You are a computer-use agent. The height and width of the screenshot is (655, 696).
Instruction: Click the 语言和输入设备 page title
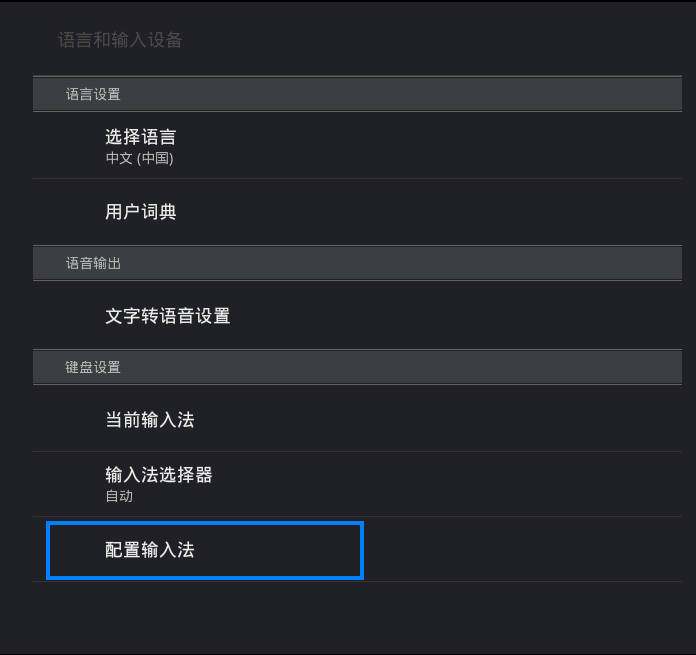pos(120,40)
